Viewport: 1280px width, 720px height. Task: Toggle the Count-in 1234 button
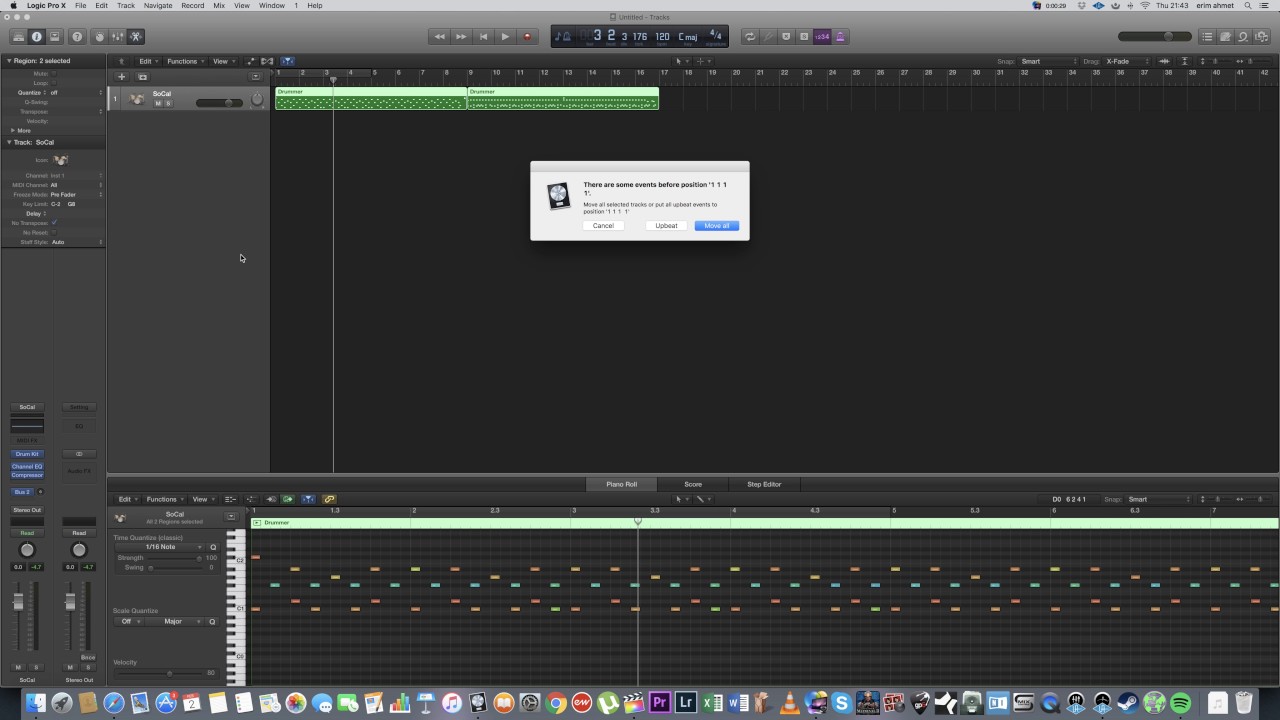[822, 37]
